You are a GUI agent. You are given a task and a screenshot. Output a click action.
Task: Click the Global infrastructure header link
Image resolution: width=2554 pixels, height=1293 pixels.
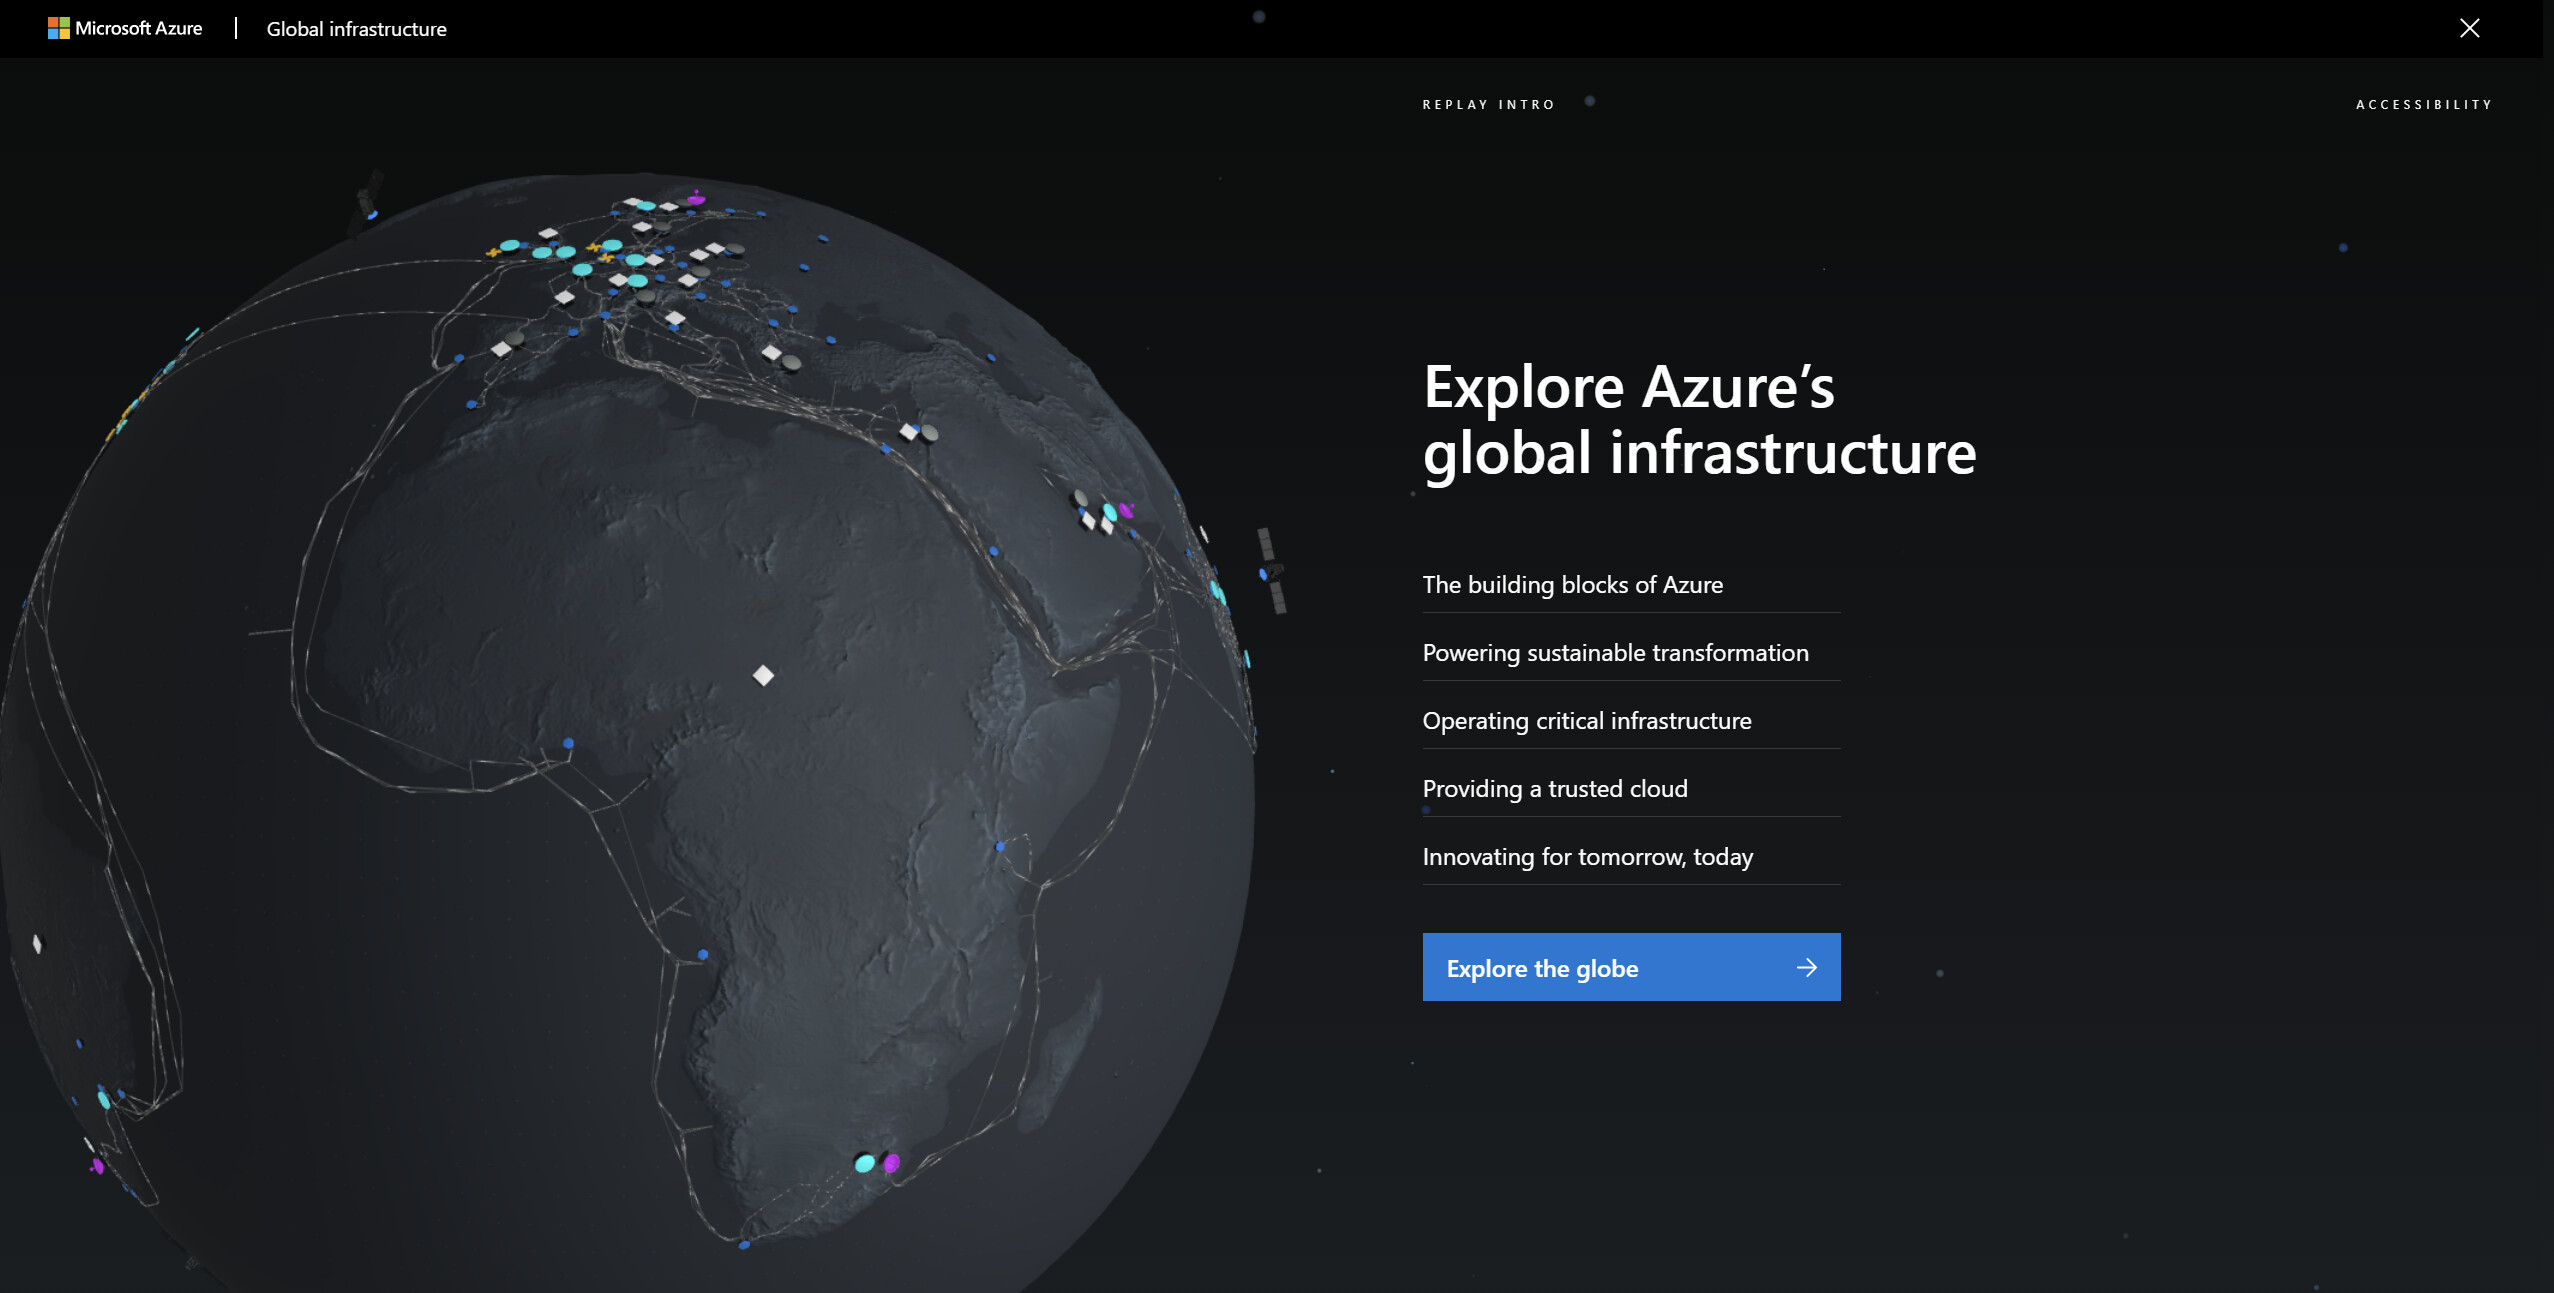356,29
